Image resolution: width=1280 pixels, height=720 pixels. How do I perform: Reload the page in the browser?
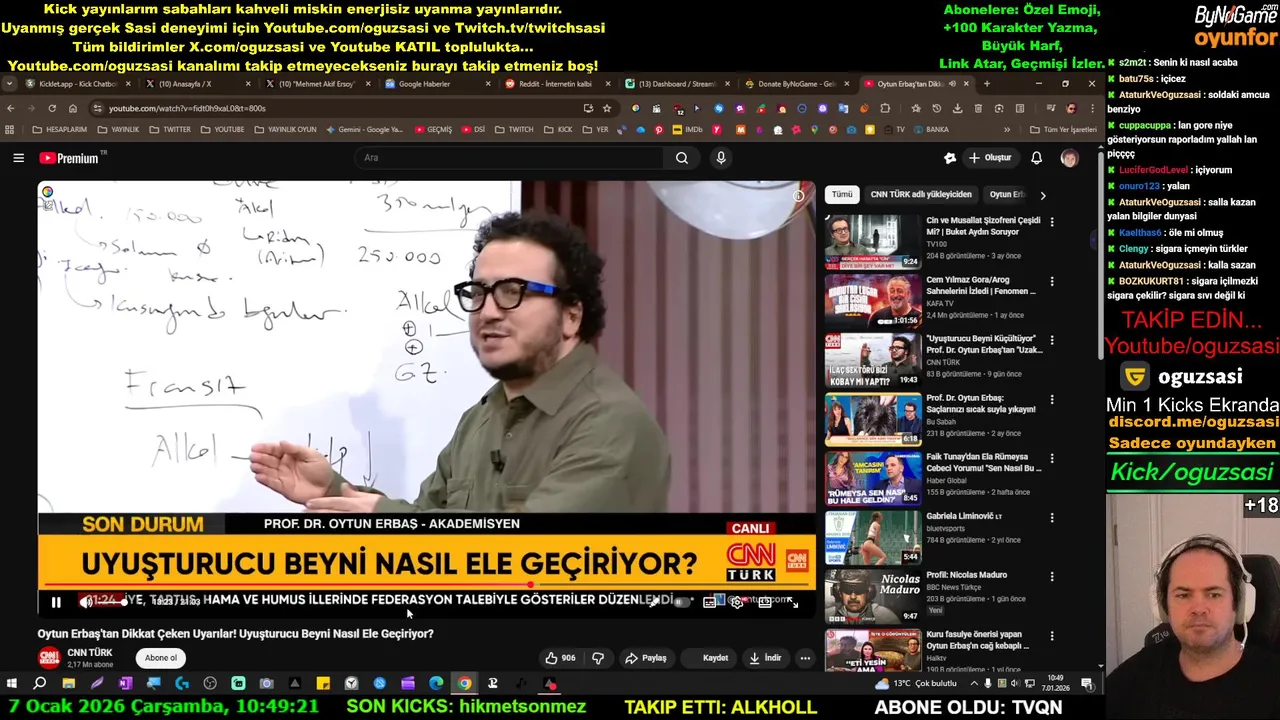coord(52,108)
